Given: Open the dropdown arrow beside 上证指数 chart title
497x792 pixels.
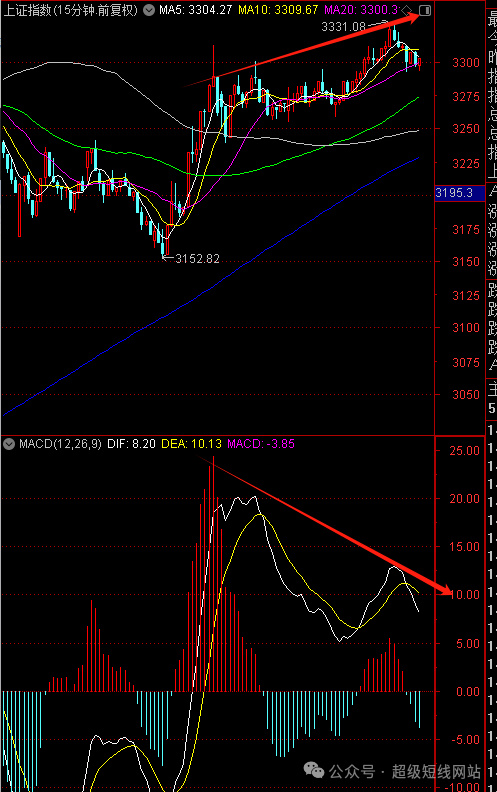Looking at the screenshot, I should [x=148, y=10].
